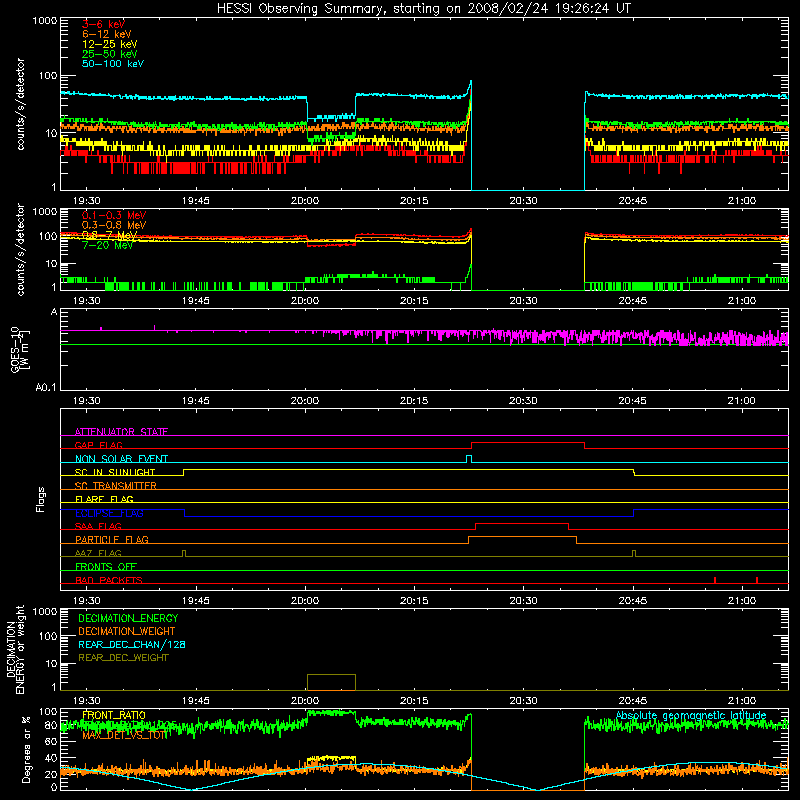Select the REAR_DEC_CHAN/128 legend label
This screenshot has width=800, height=800.
tap(132, 644)
